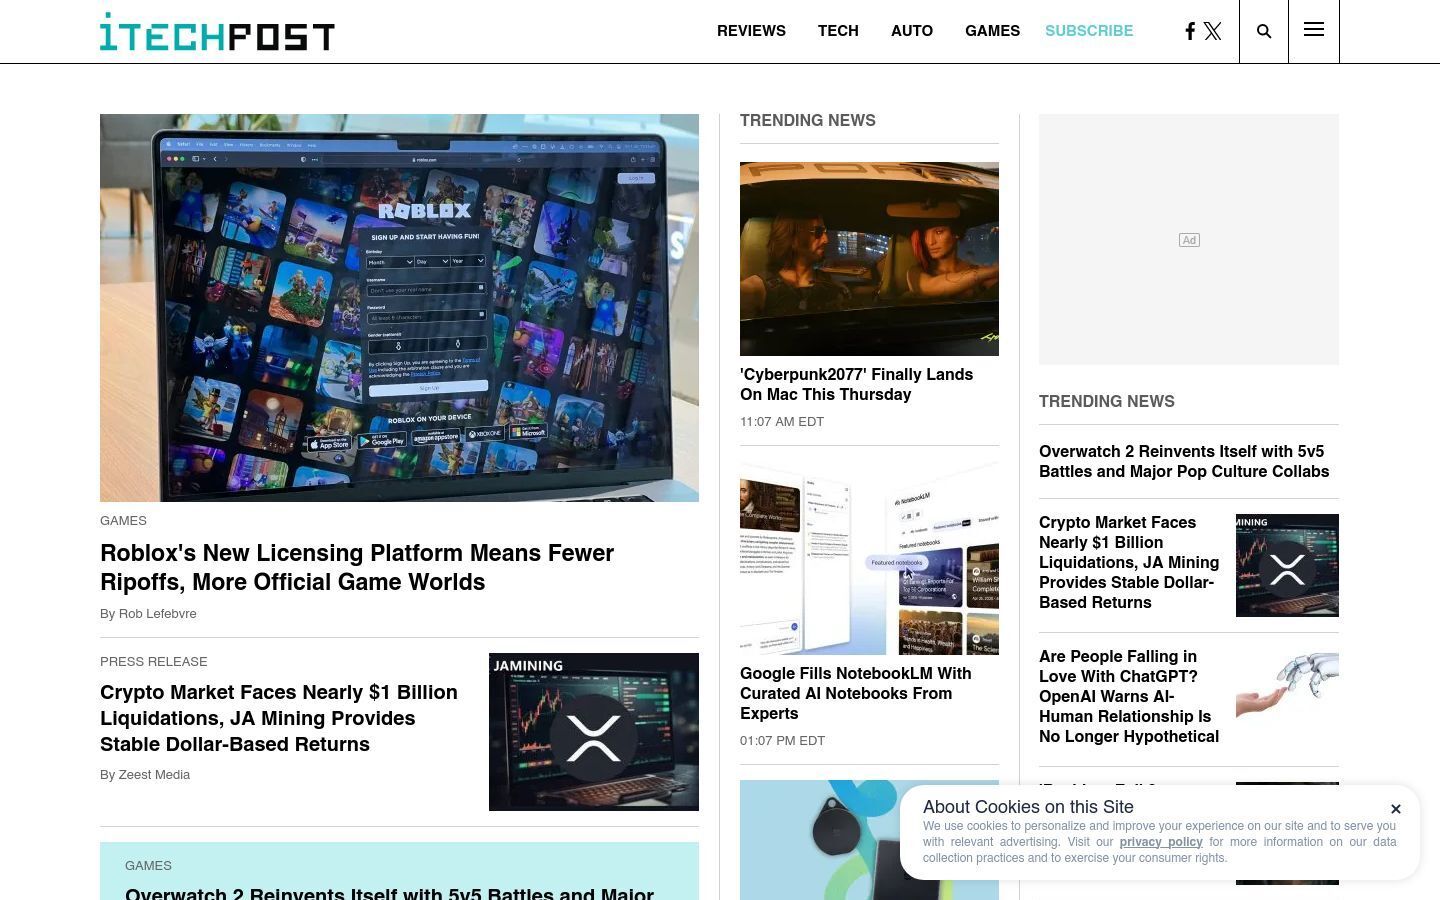Image resolution: width=1440 pixels, height=900 pixels.
Task: Open sidebar Overwatch 2 5v5 headline
Action: (x=1184, y=461)
